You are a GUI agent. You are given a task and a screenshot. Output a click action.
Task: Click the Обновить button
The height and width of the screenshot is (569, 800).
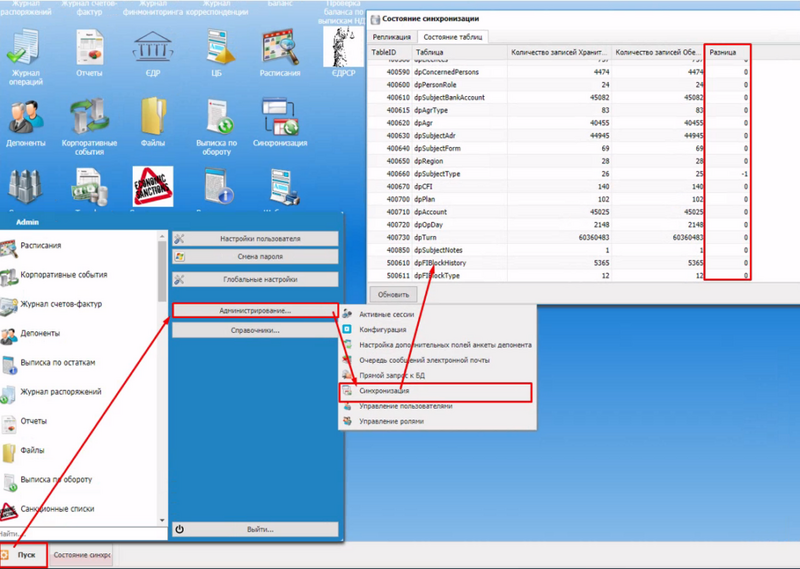point(393,295)
